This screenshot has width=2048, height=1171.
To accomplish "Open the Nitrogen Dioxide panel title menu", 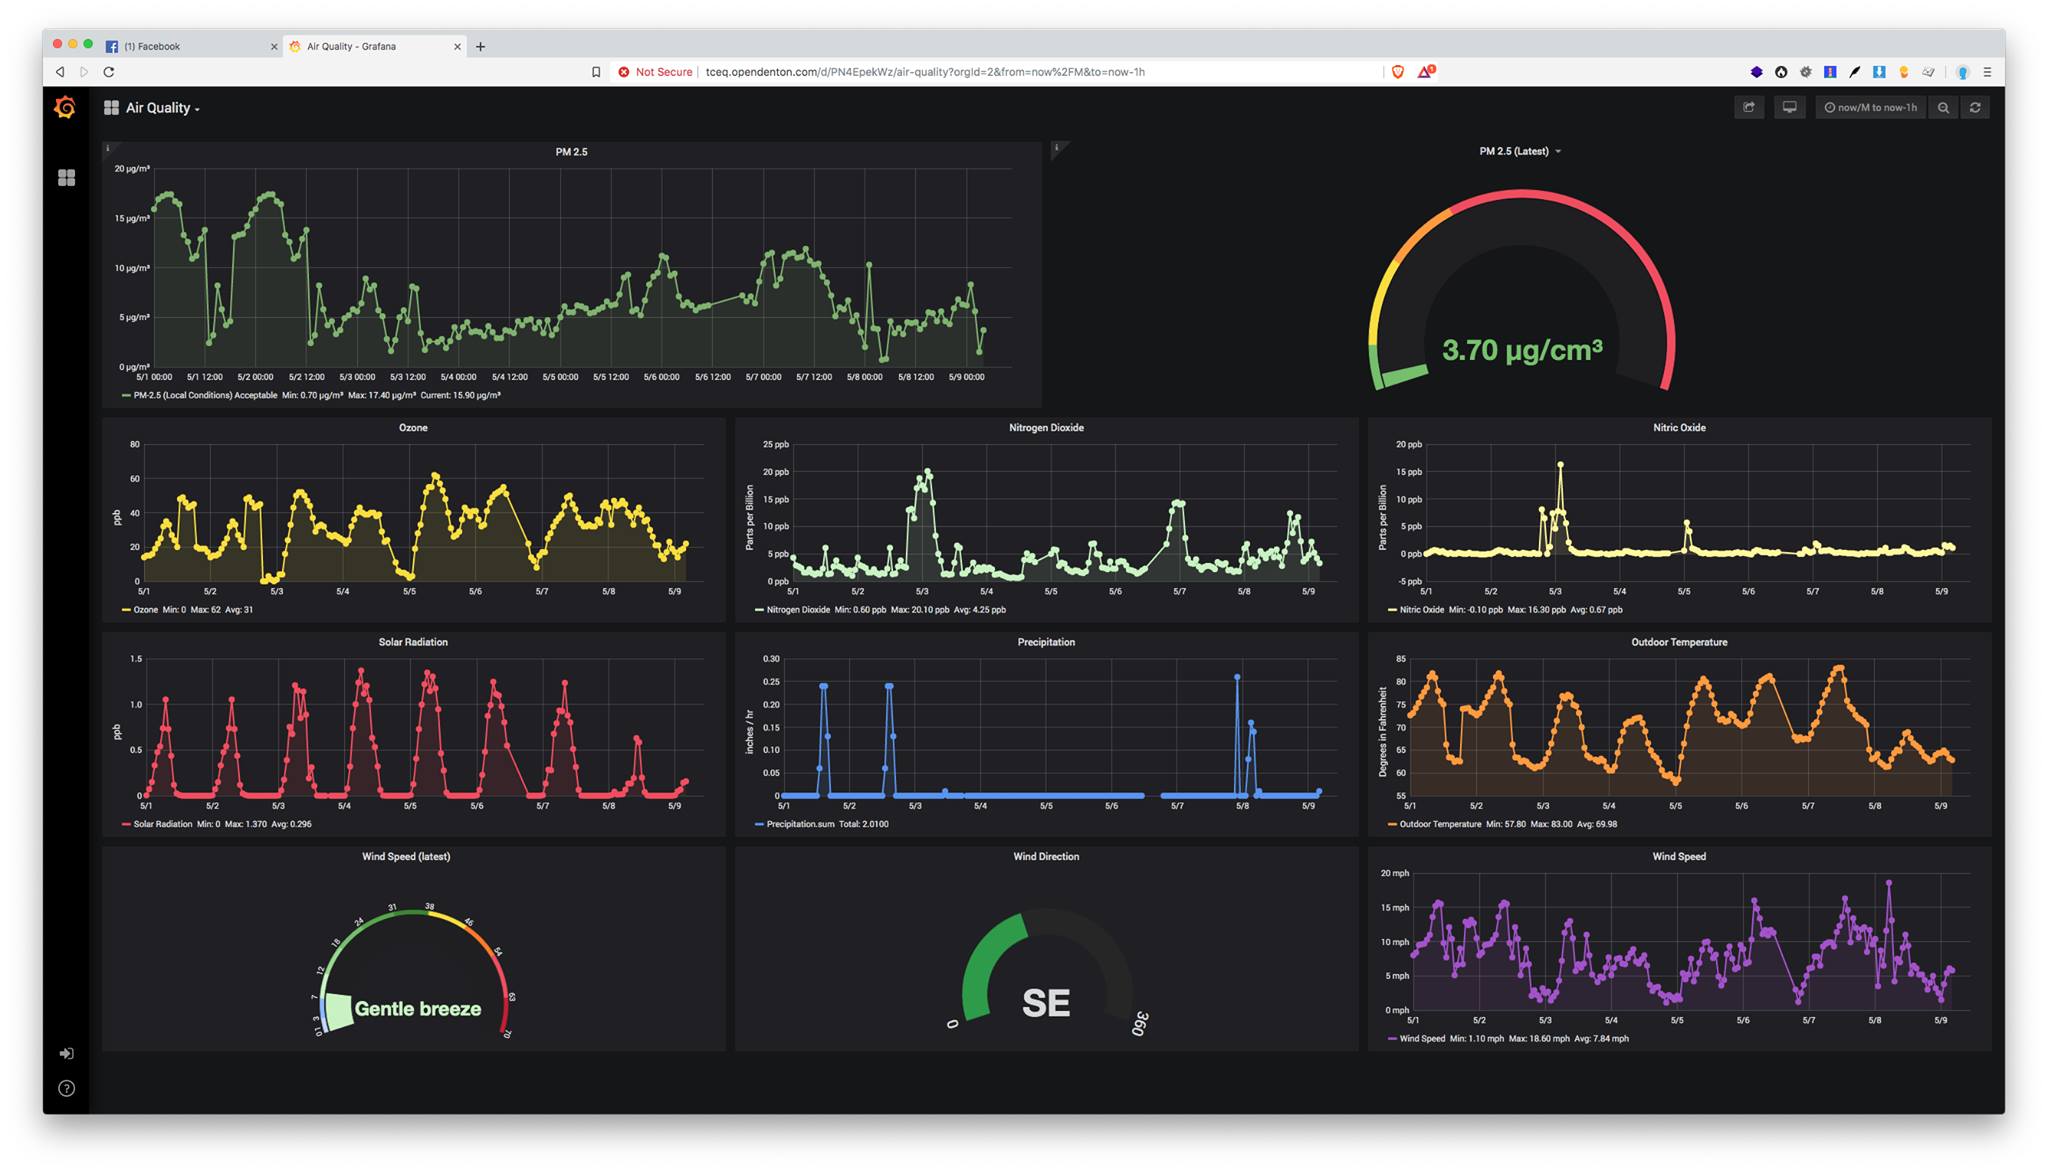I will tap(1046, 427).
